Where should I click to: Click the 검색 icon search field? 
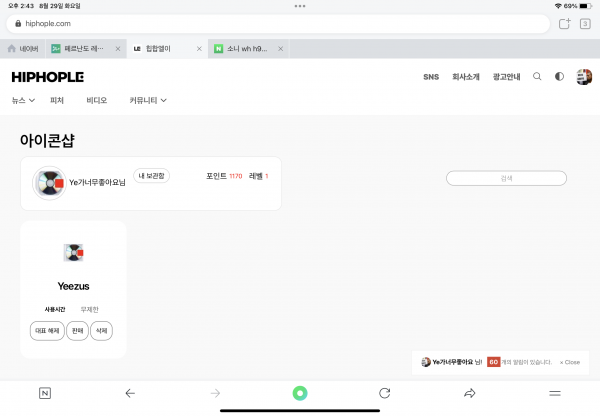point(506,178)
